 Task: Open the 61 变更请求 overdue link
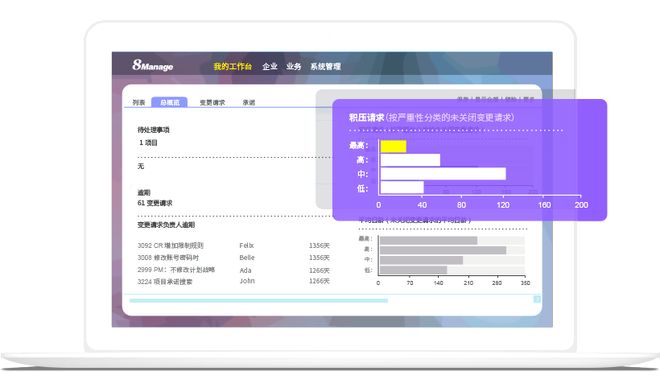[154, 203]
